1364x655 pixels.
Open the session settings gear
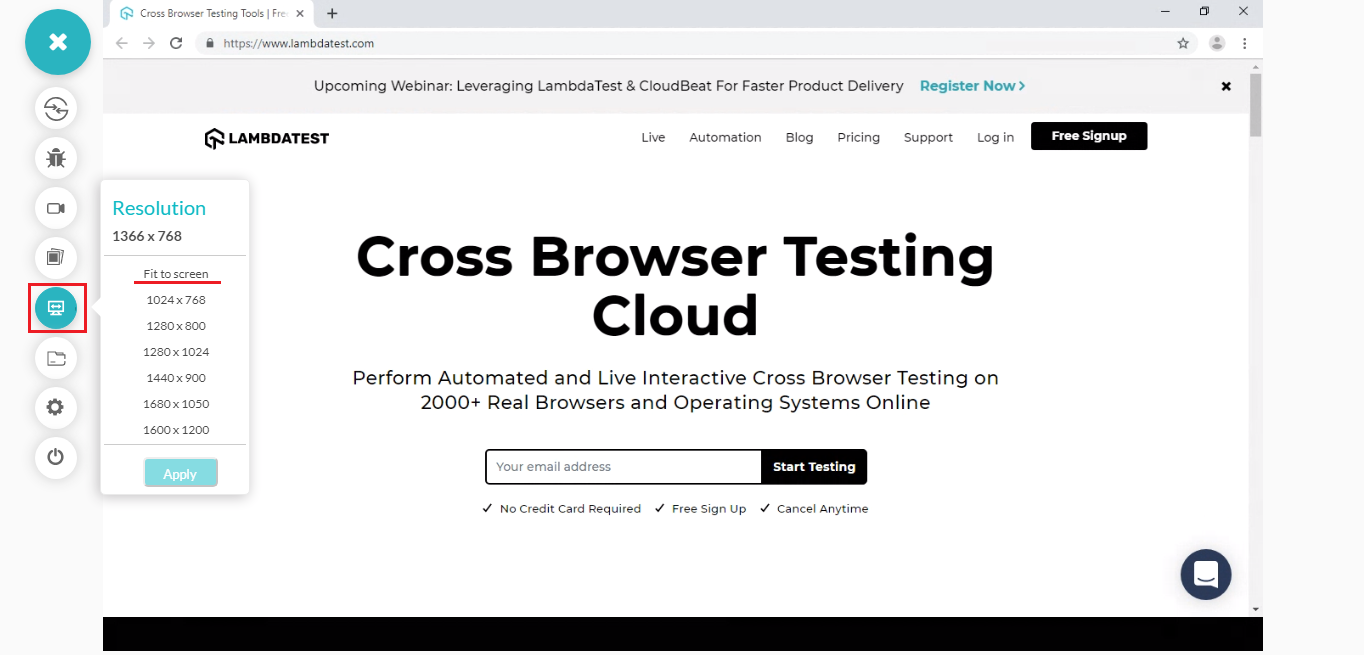coord(56,407)
